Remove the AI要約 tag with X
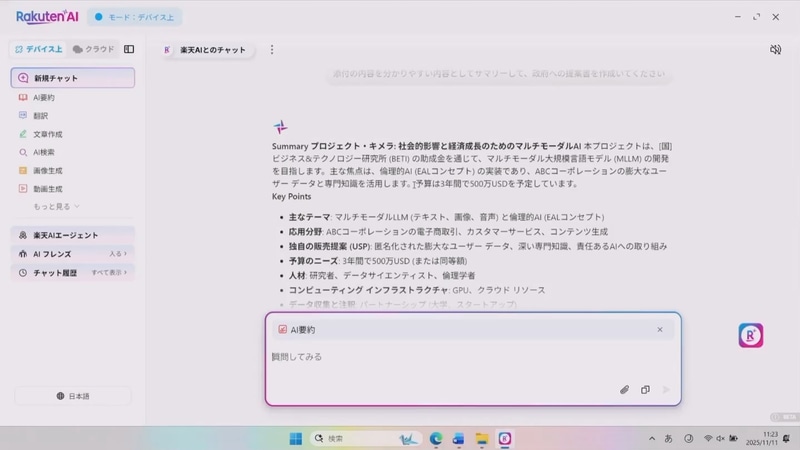 coord(660,330)
